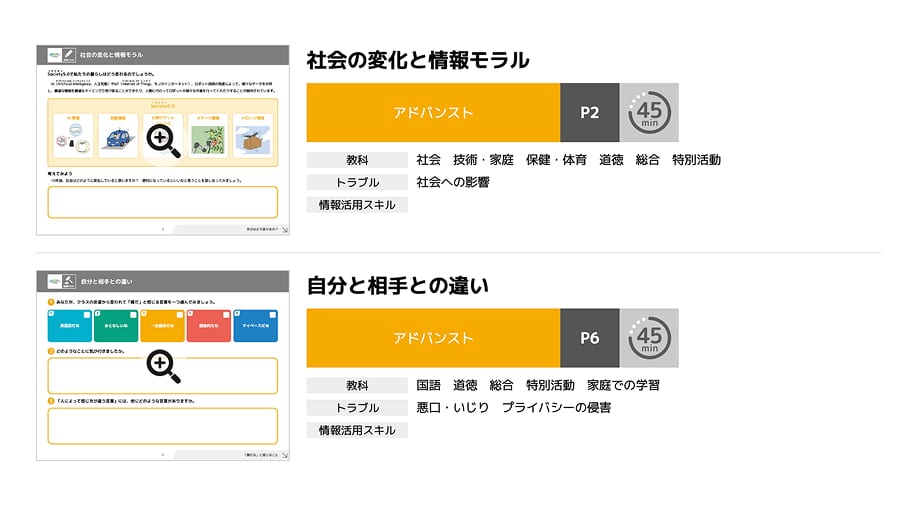Click the title 自分と相手との違い

[x=397, y=285]
